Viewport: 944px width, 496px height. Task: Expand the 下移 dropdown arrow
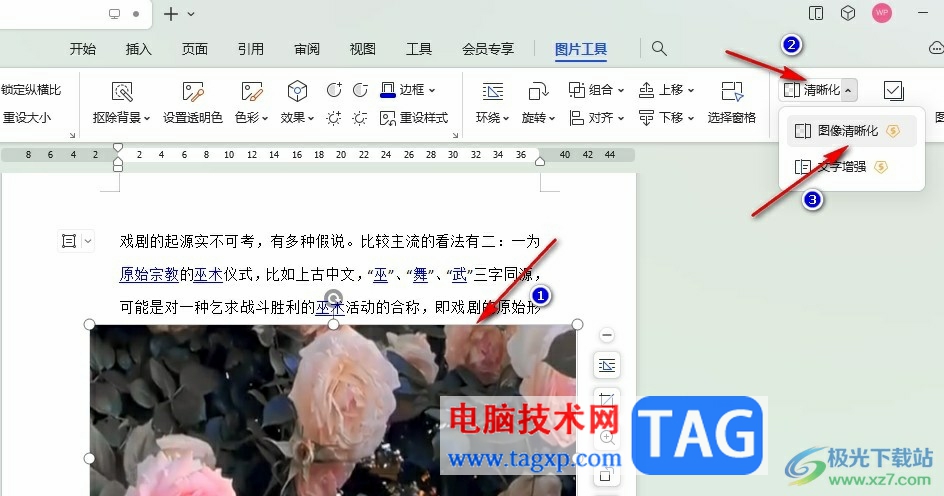[691, 118]
